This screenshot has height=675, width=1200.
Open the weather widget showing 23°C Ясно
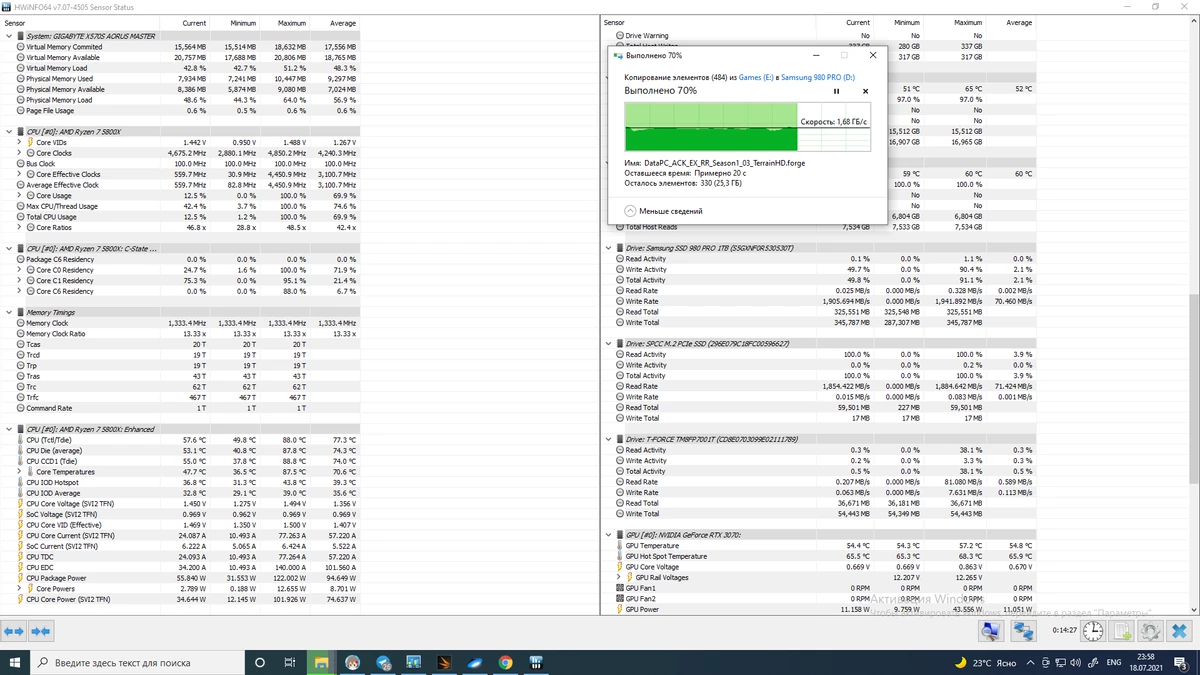[x=984, y=662]
